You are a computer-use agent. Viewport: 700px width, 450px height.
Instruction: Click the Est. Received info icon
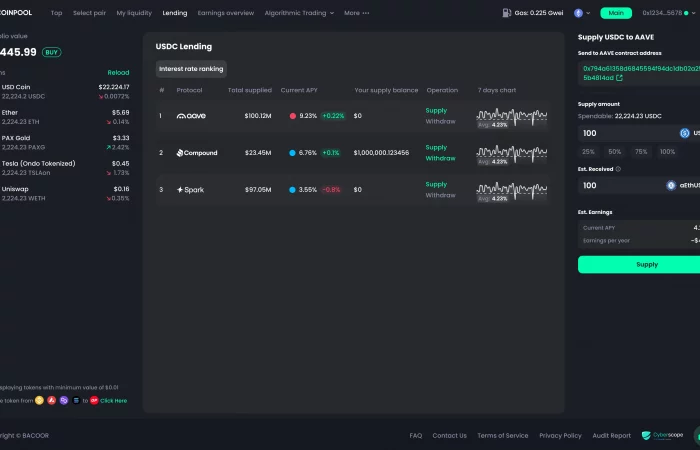(618, 169)
